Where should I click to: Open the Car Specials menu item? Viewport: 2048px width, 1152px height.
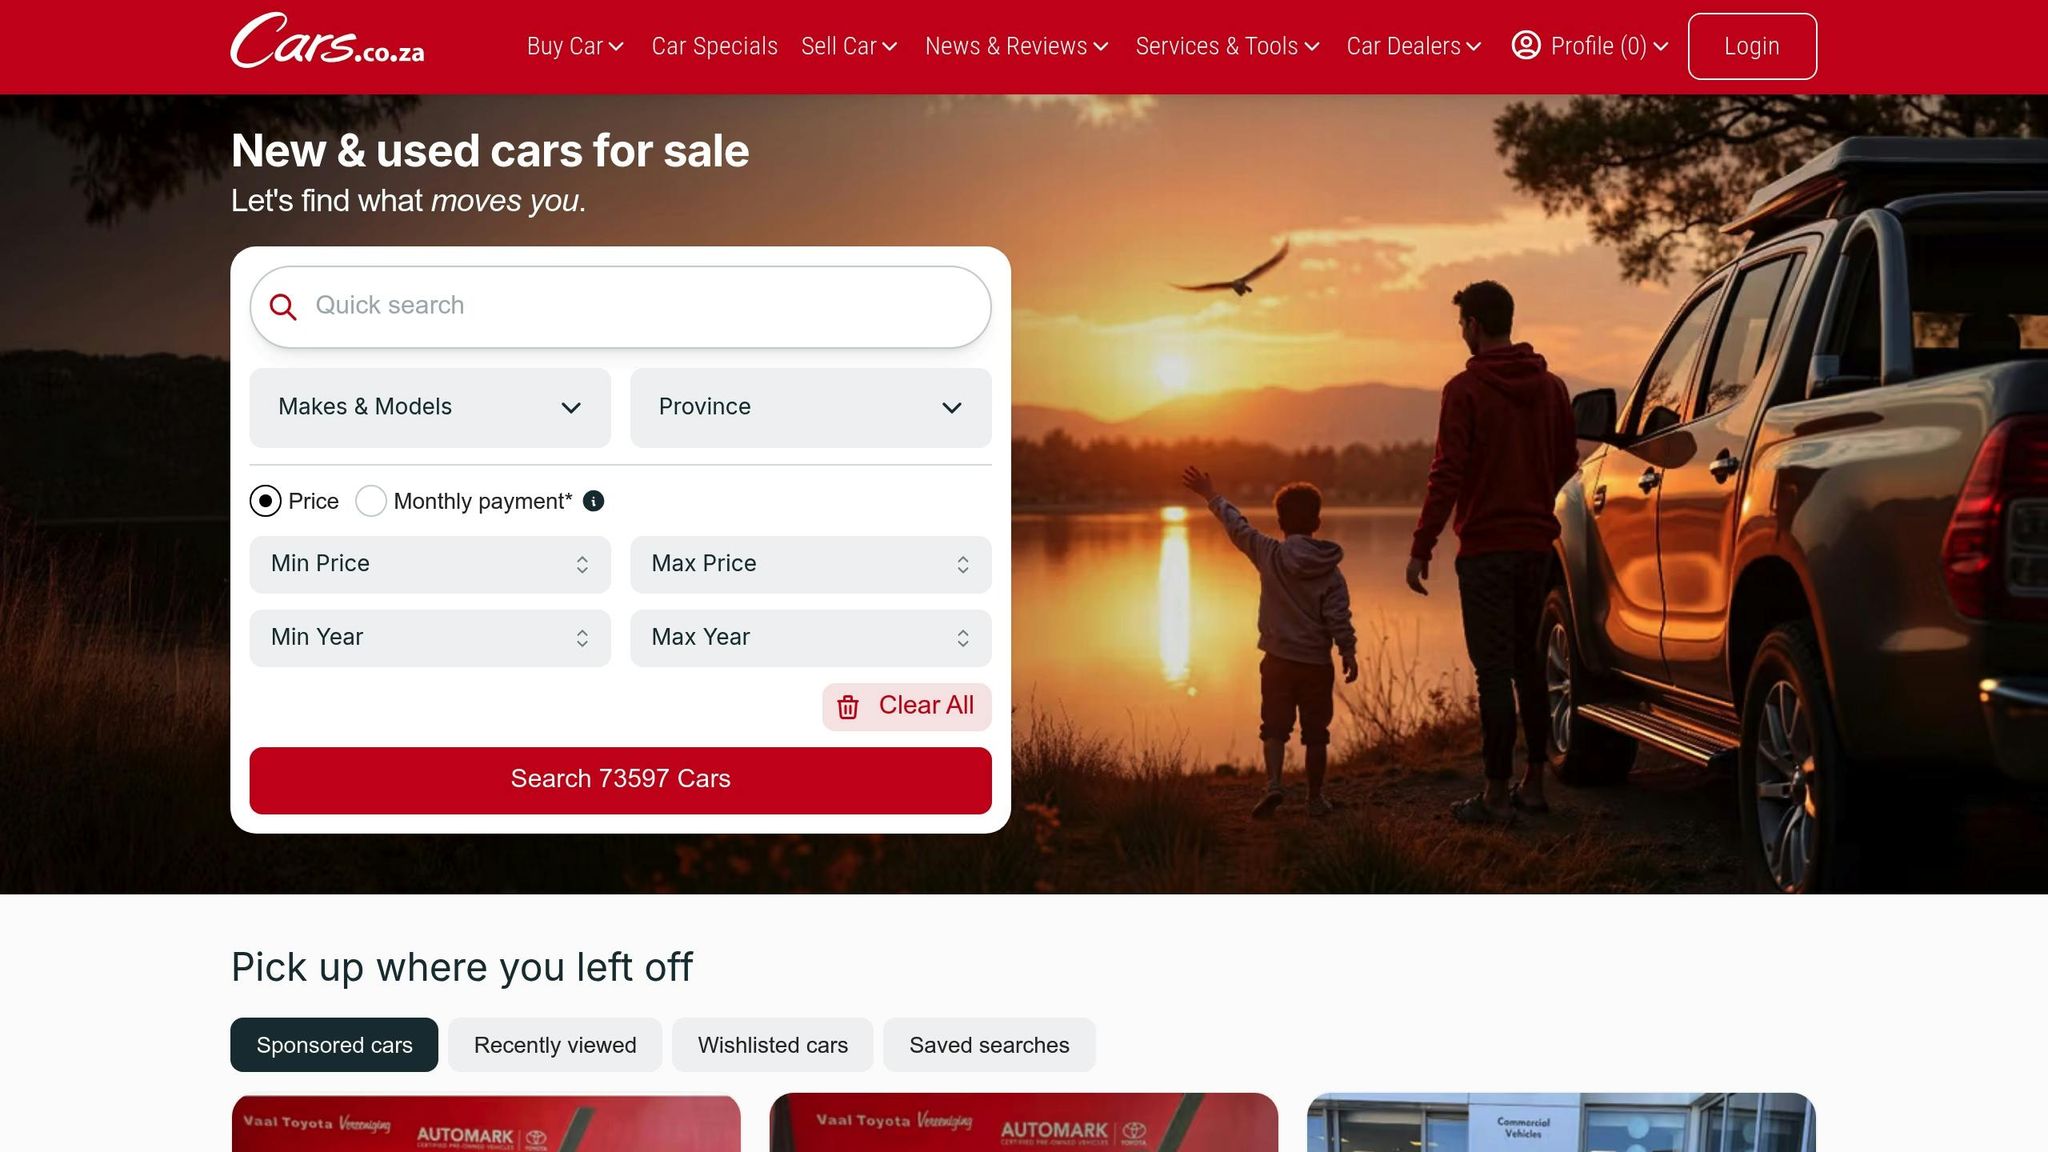(x=714, y=46)
